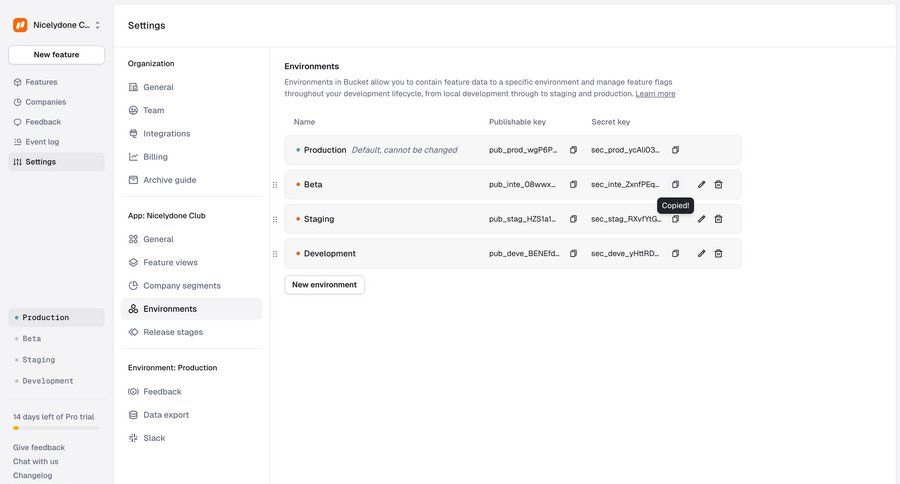Click the pub_stag_HZS1a1.. key text
This screenshot has width=900, height=484.
(522, 219)
